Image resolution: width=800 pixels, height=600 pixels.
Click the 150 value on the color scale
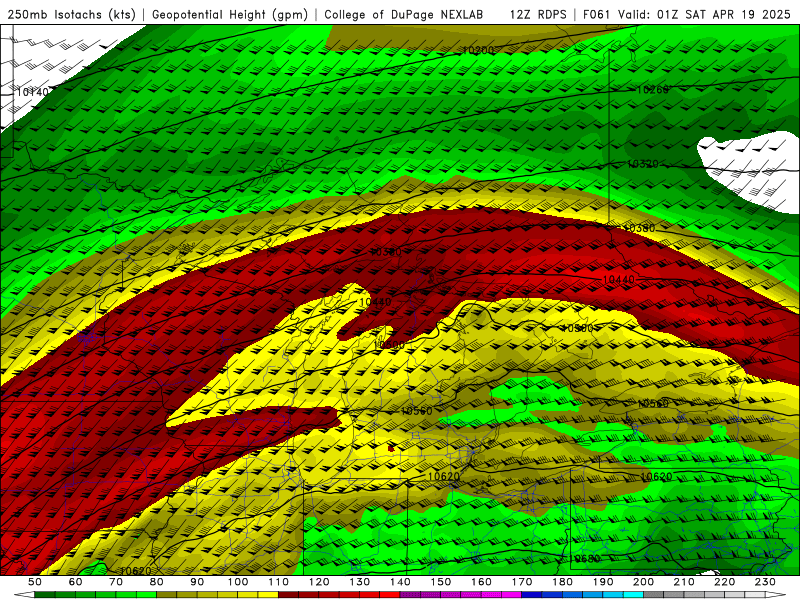pyautogui.click(x=441, y=582)
